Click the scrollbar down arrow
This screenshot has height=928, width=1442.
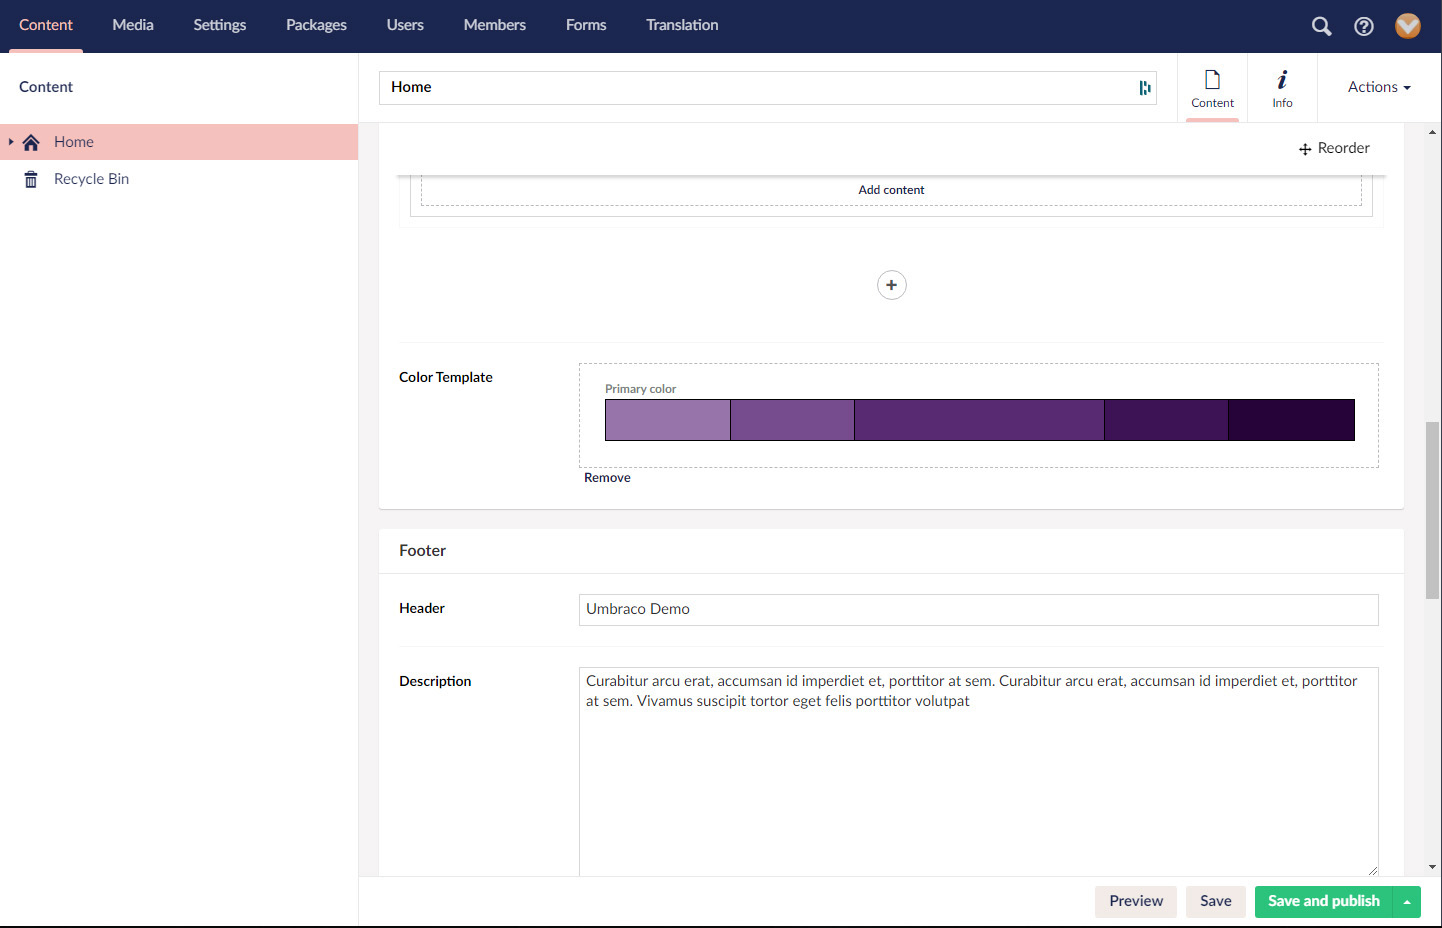point(1433,867)
